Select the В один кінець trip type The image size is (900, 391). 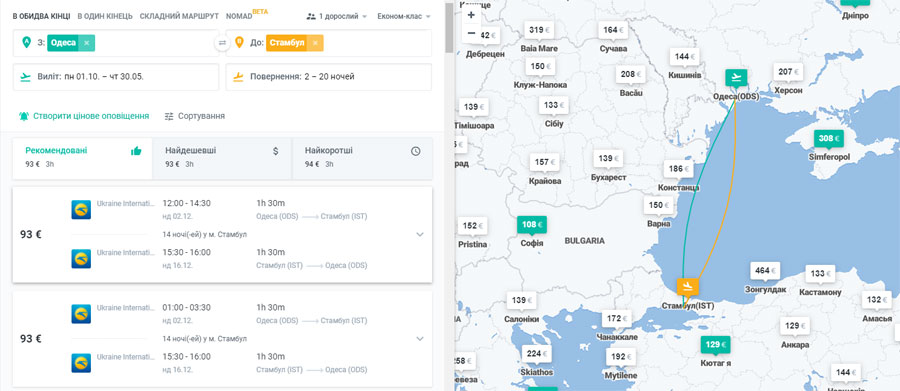coord(105,16)
